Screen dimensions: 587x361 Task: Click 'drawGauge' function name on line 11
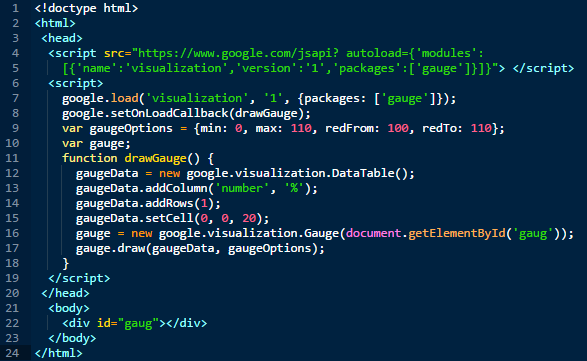[x=155, y=158]
